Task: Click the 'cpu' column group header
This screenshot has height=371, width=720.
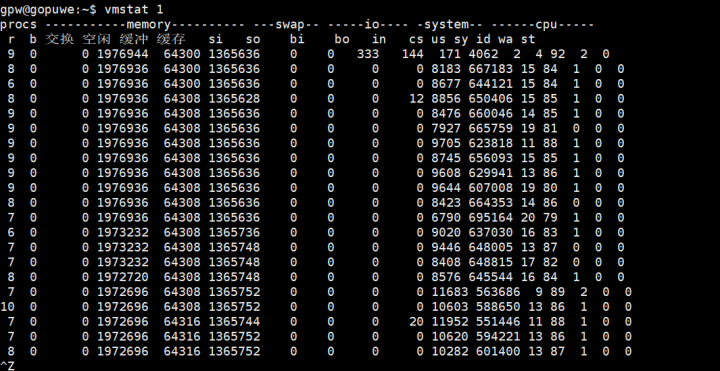Action: click(x=547, y=25)
